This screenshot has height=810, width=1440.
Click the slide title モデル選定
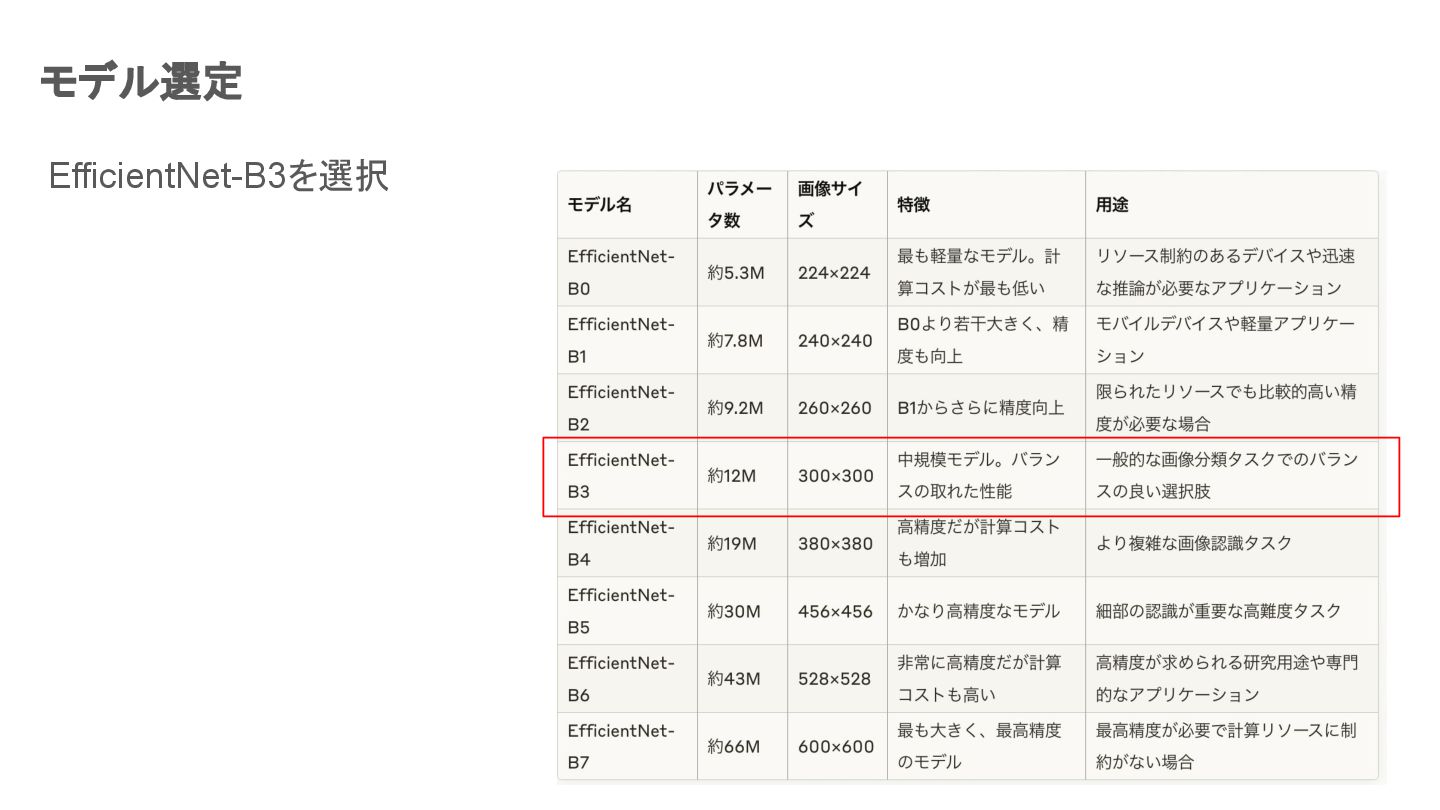pos(141,82)
